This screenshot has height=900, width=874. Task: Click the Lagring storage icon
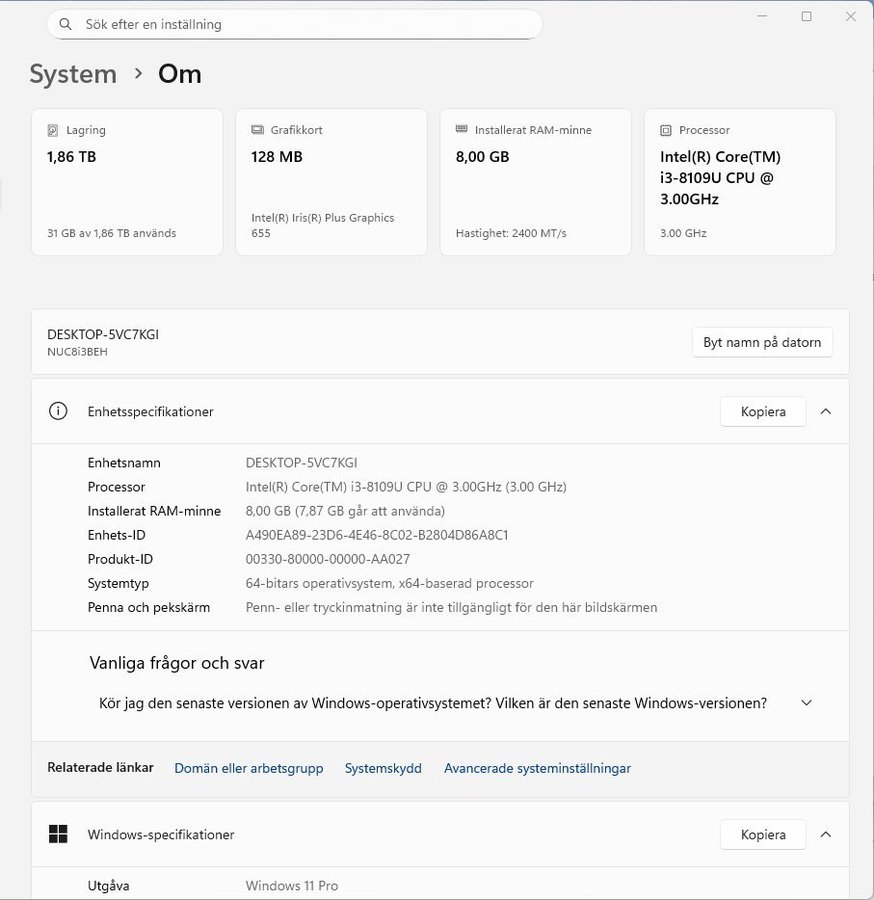click(x=53, y=130)
